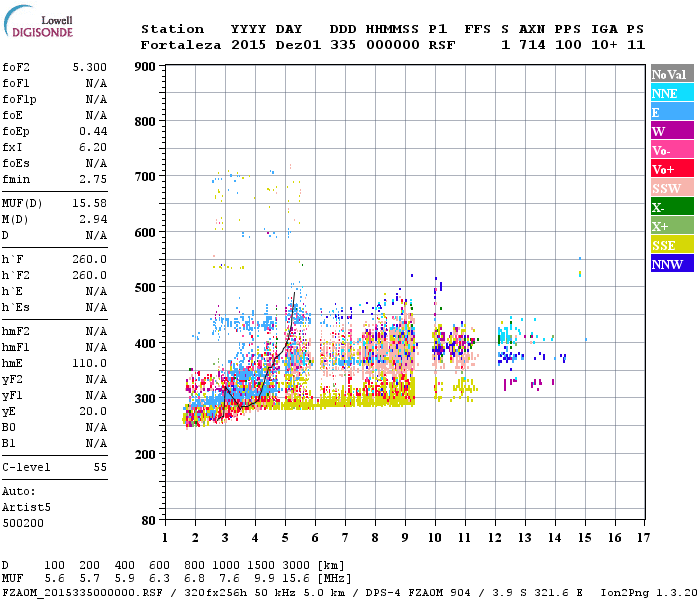Viewport: 700px width, 600px height.
Task: Select the SSW light pink legend swatch
Action: pyautogui.click(x=672, y=188)
